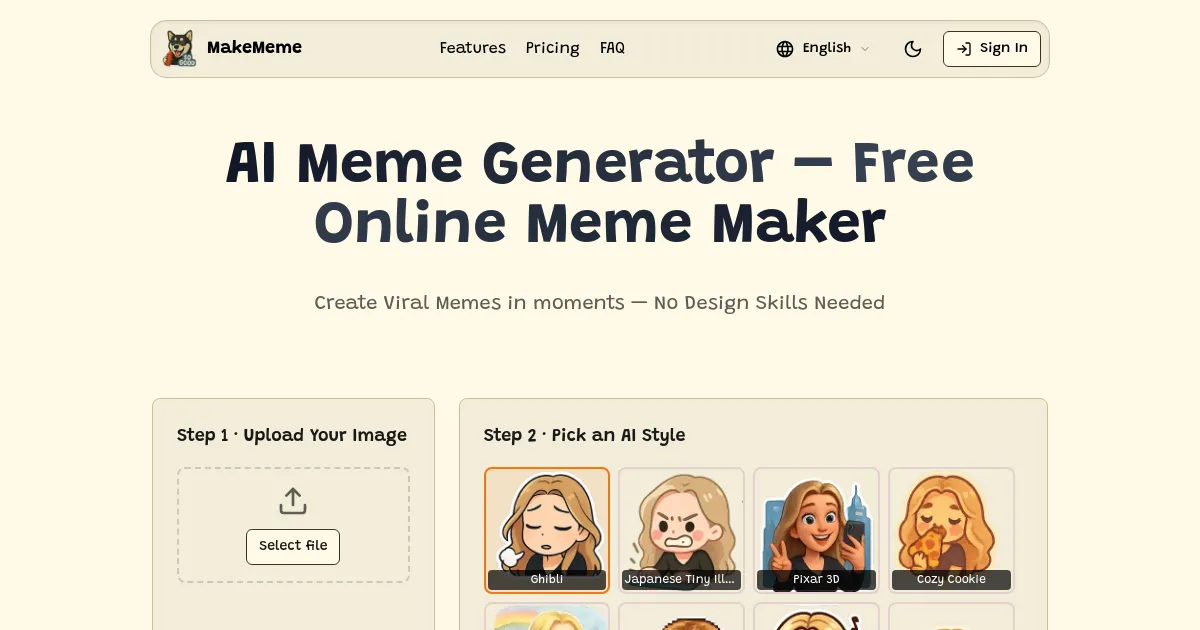Click the language dropdown chevron arrow
The image size is (1200, 630).
point(865,49)
